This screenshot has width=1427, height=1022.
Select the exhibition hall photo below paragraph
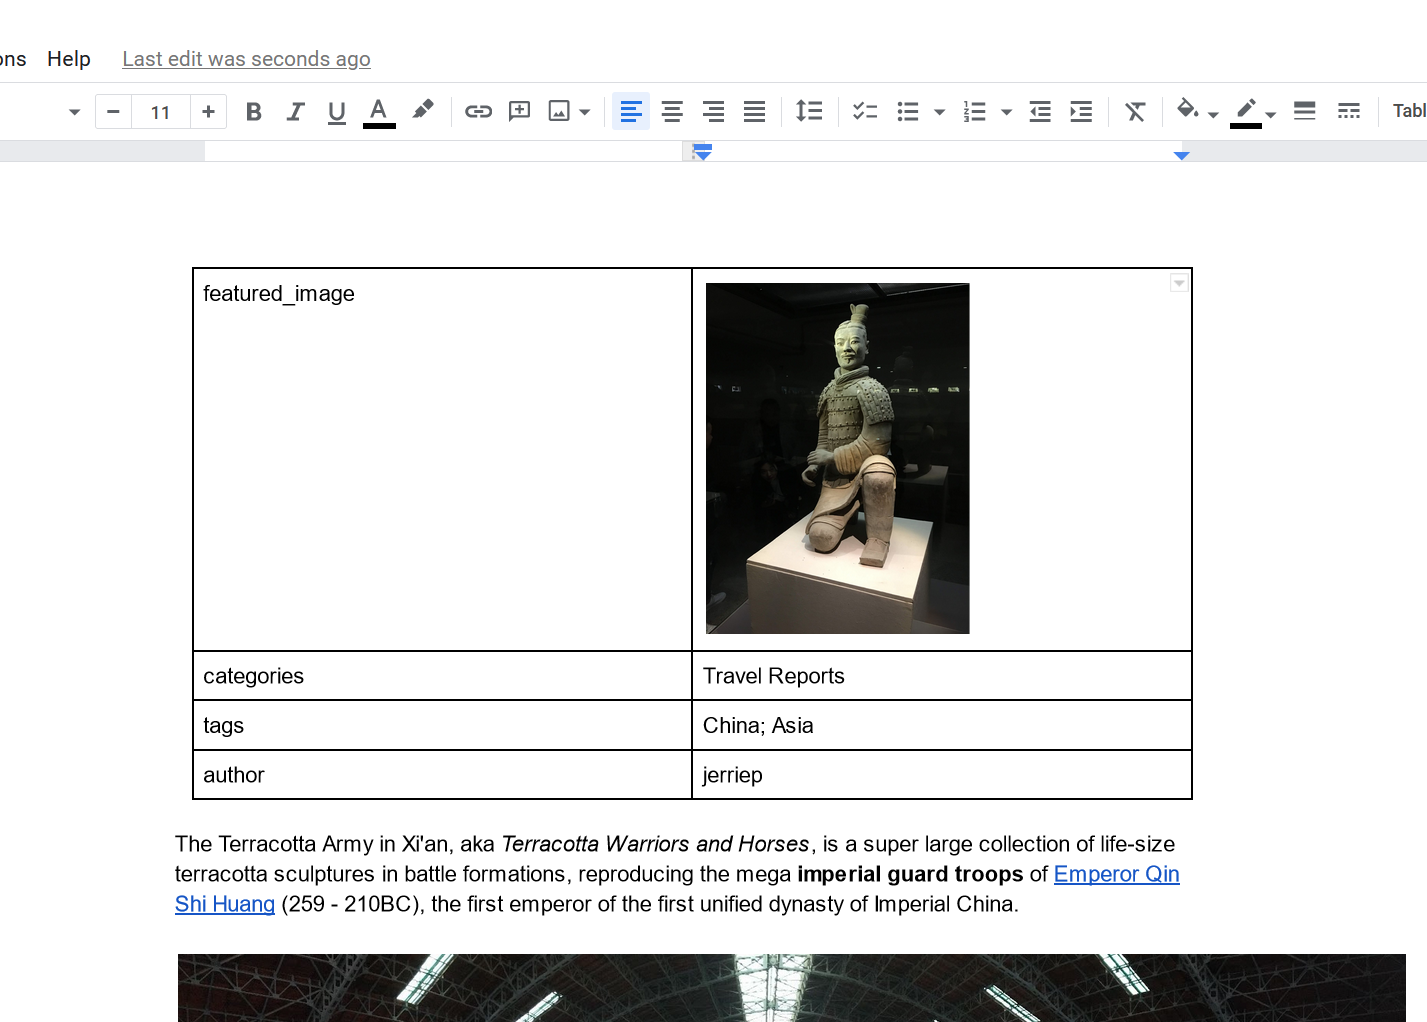[x=792, y=988]
